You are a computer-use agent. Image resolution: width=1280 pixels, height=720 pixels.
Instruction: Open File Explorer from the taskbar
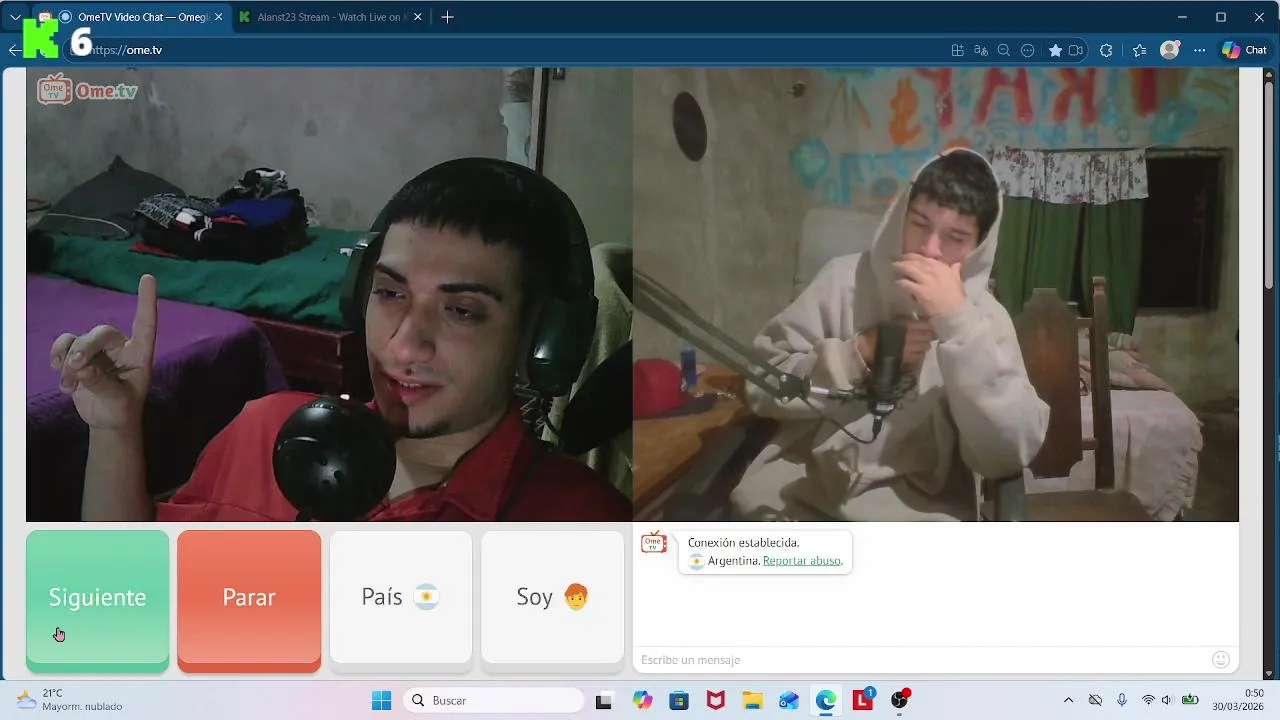pos(752,700)
